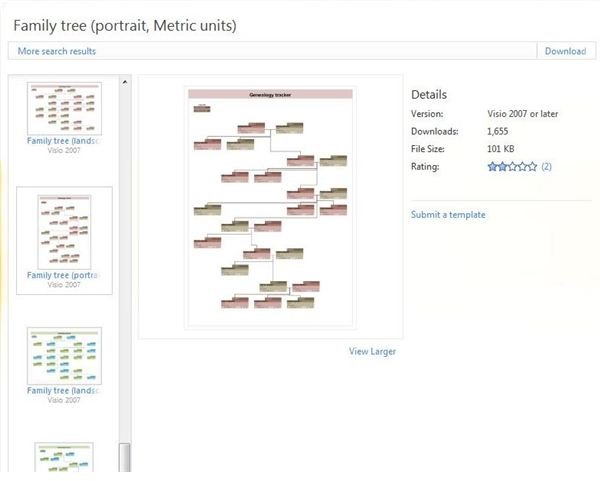Rate with the fifth star

[x=532, y=166]
